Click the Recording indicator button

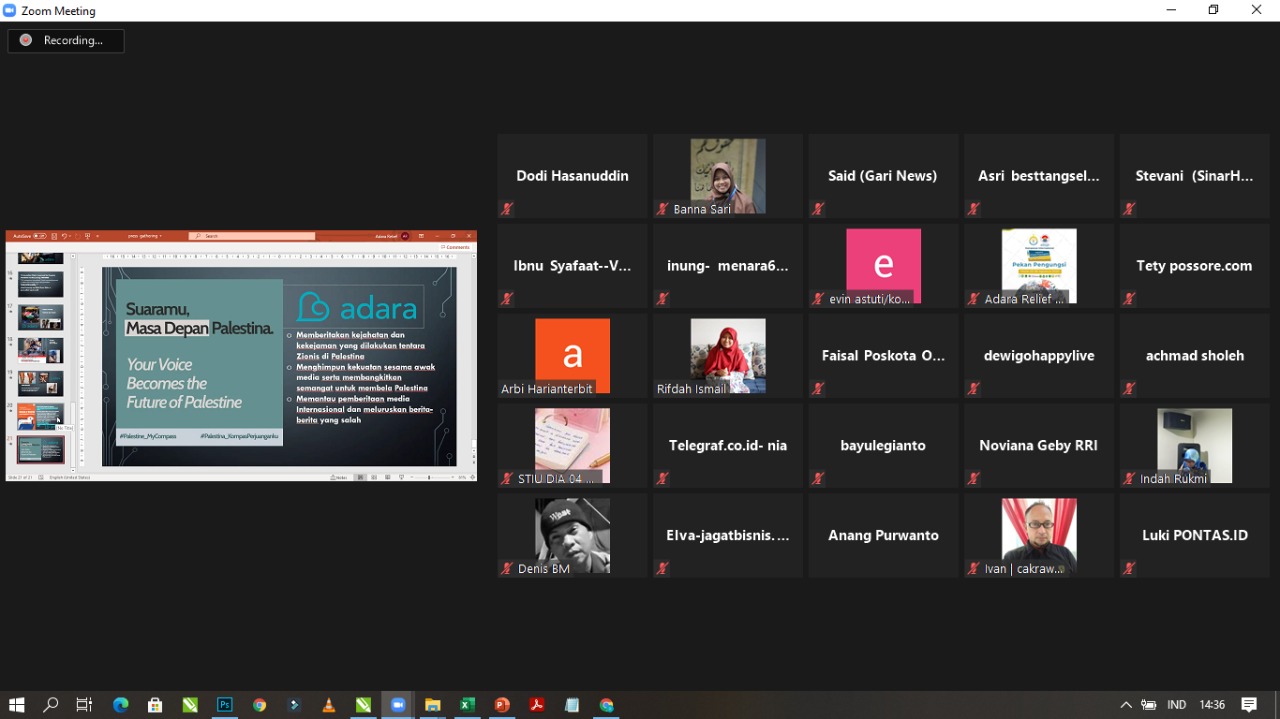(x=66, y=41)
